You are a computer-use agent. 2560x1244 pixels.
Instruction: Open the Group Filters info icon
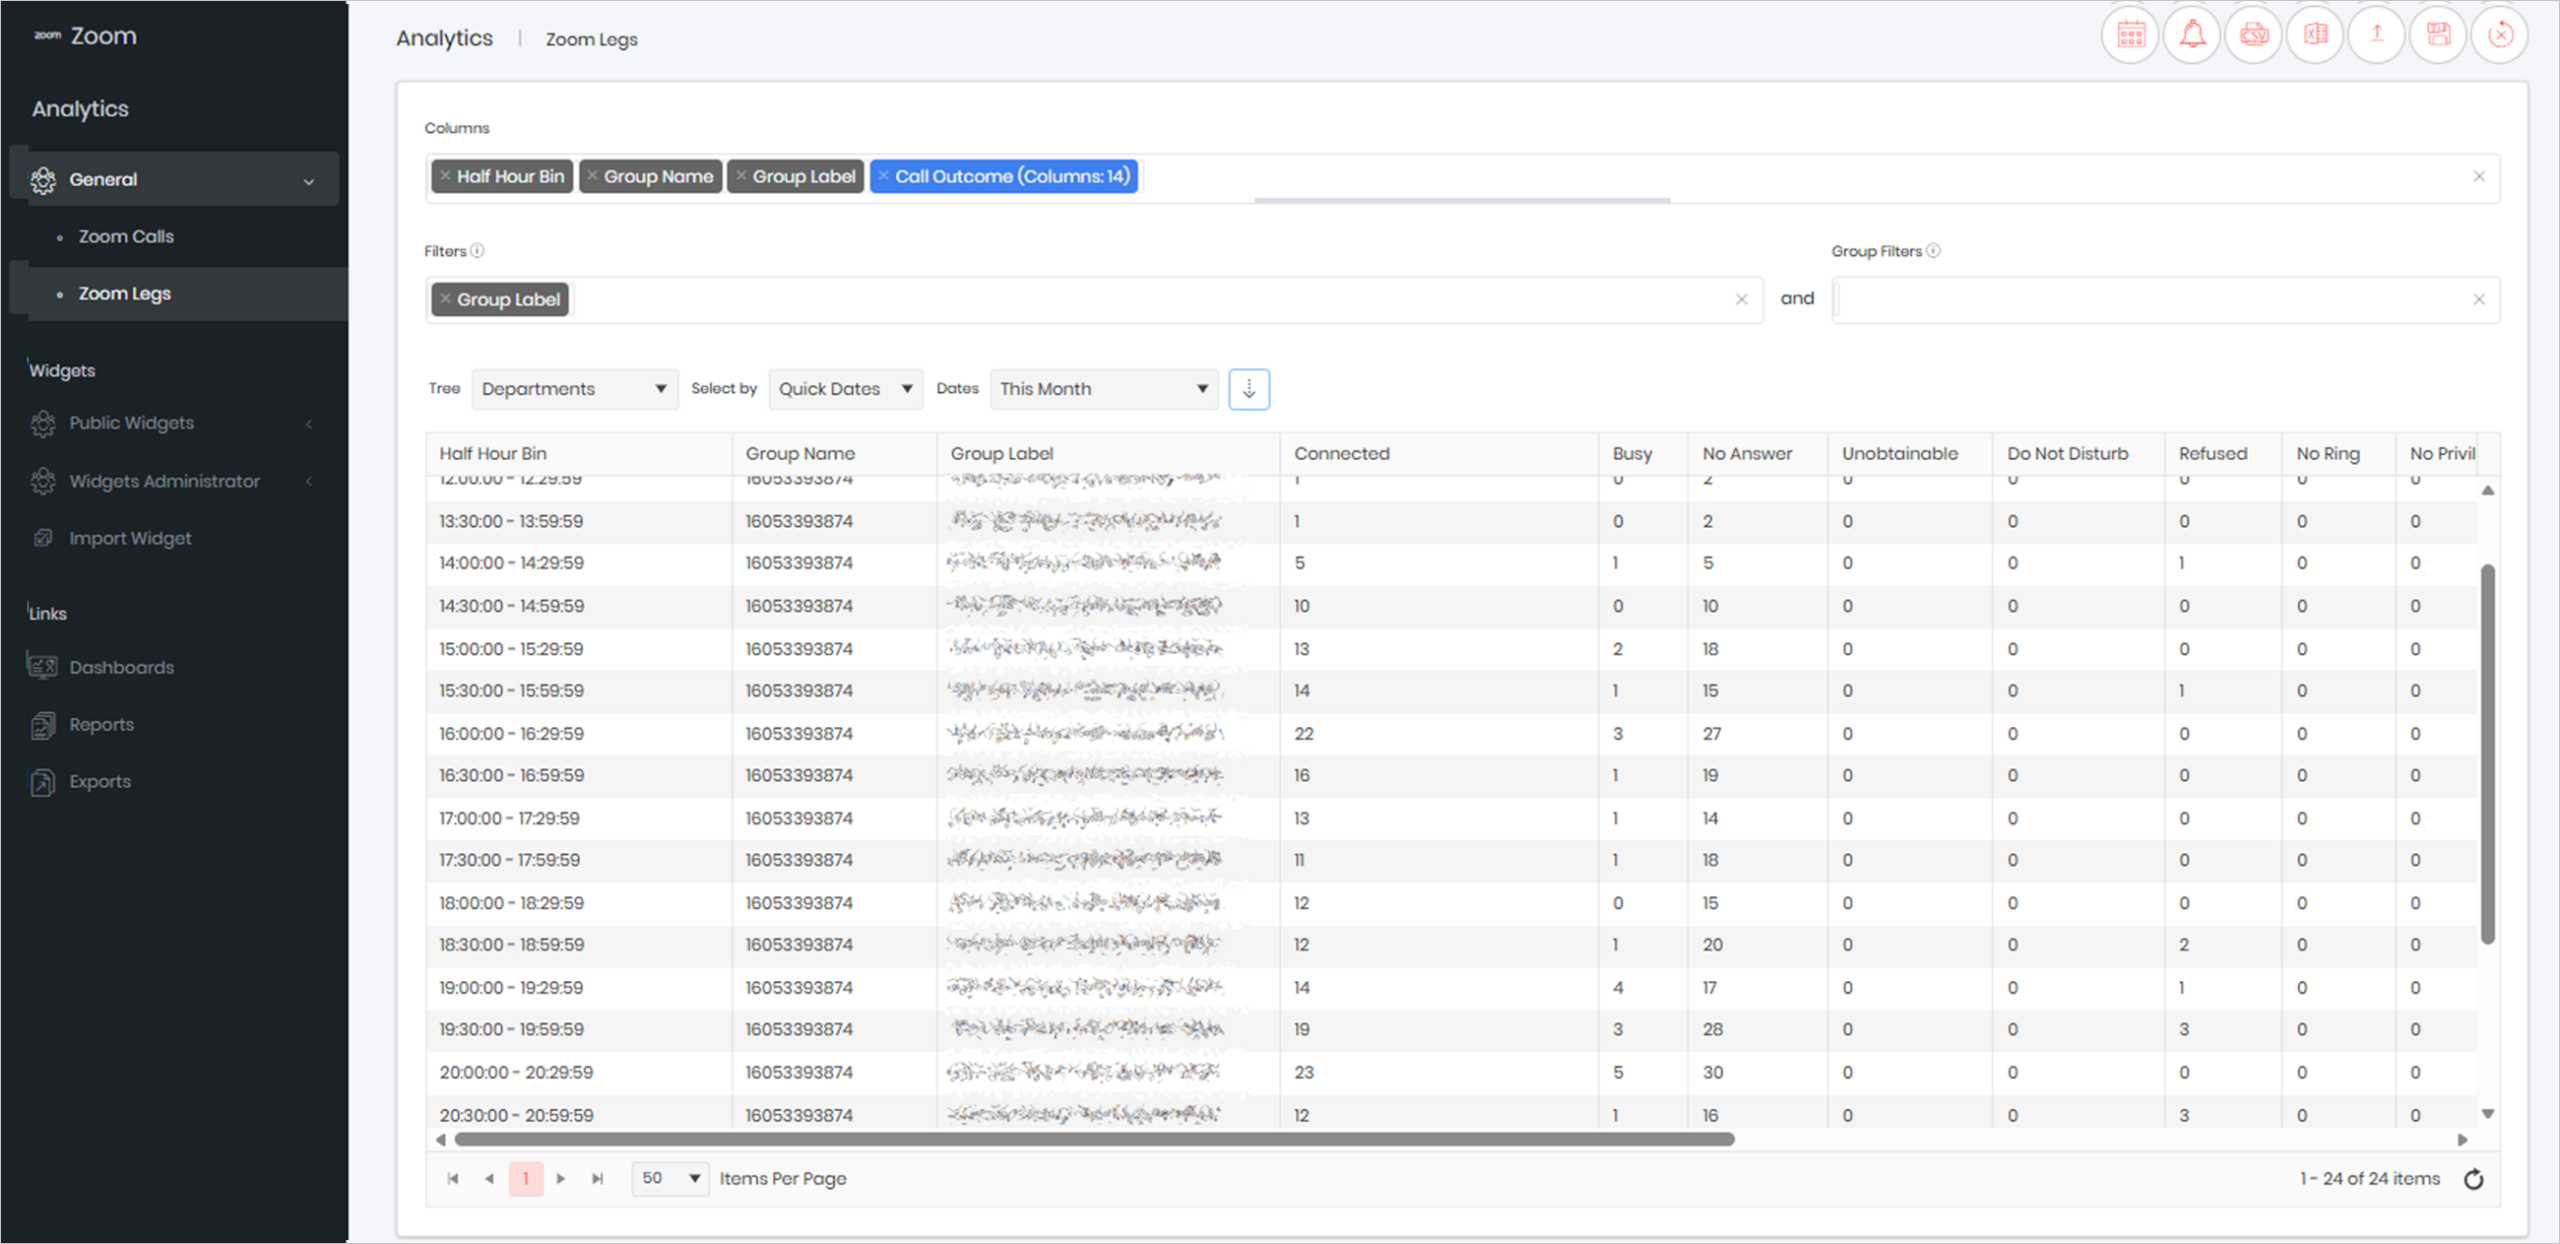tap(1934, 251)
